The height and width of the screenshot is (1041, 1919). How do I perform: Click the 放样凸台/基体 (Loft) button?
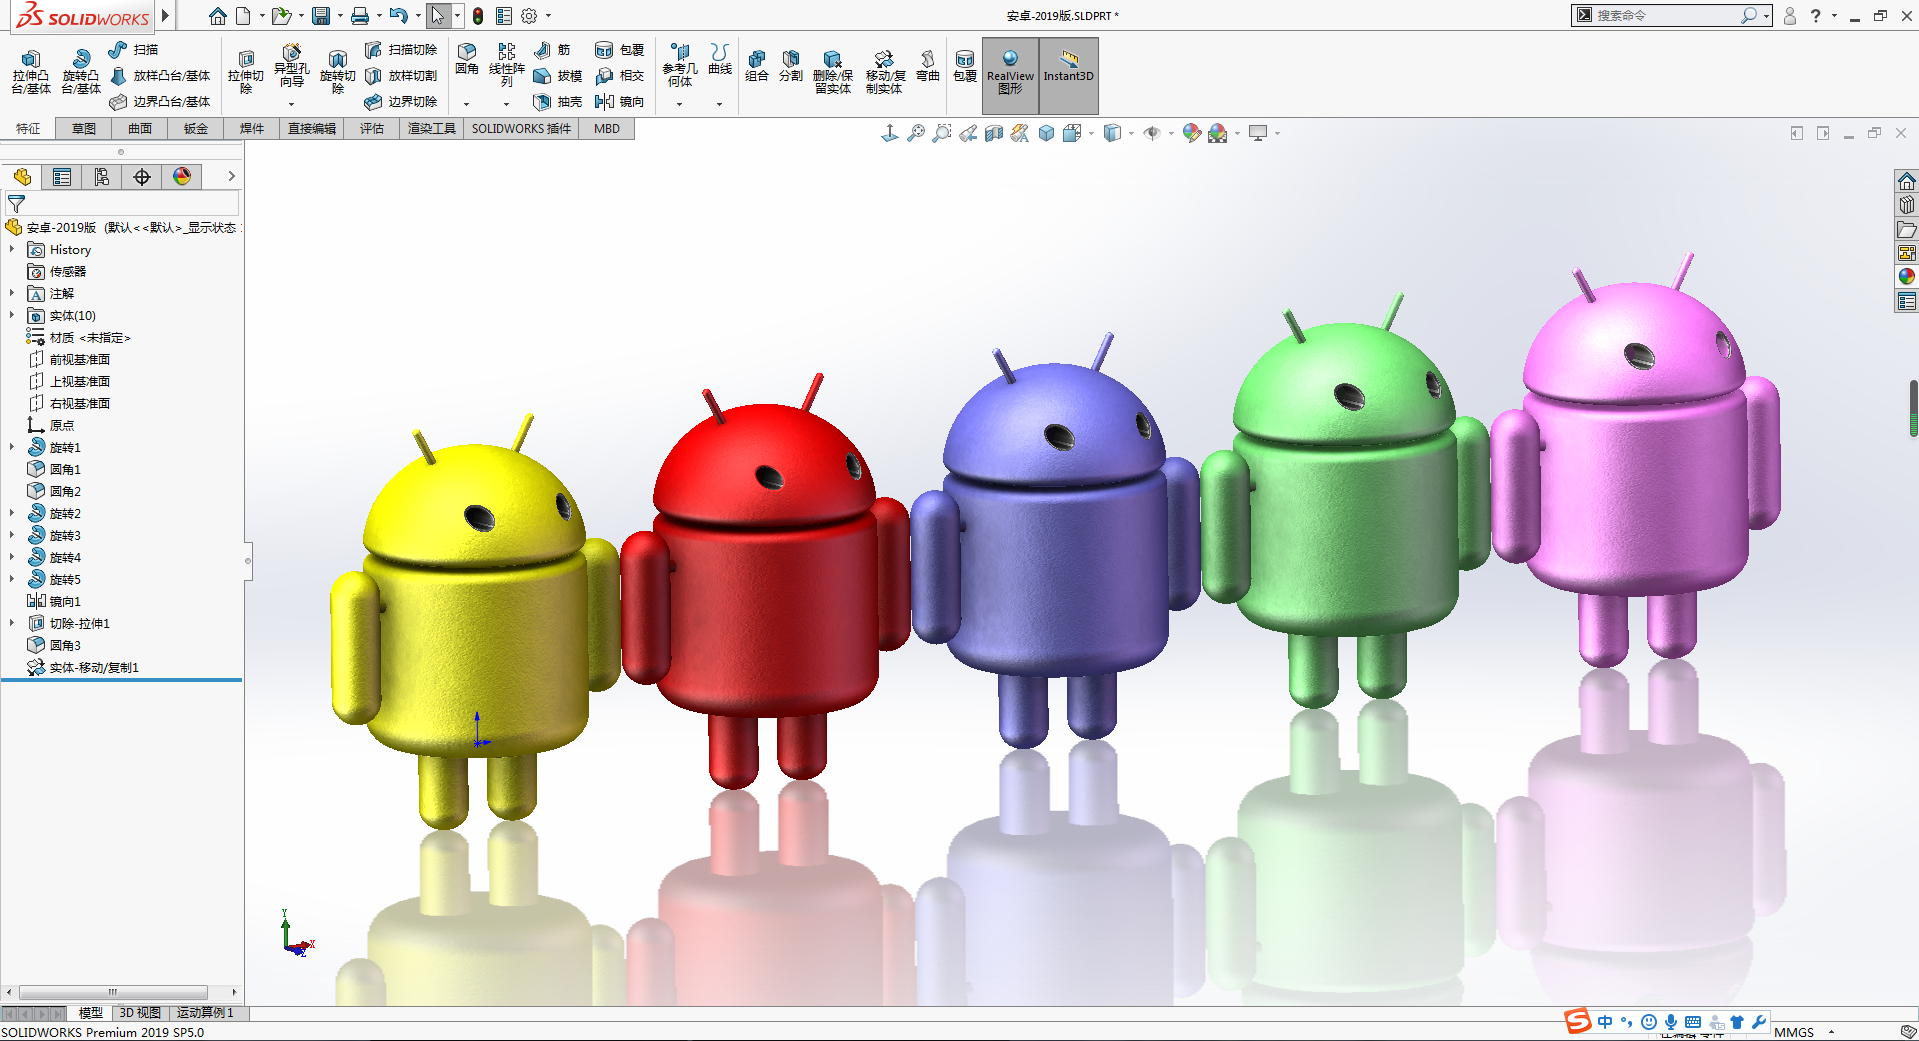pos(160,76)
